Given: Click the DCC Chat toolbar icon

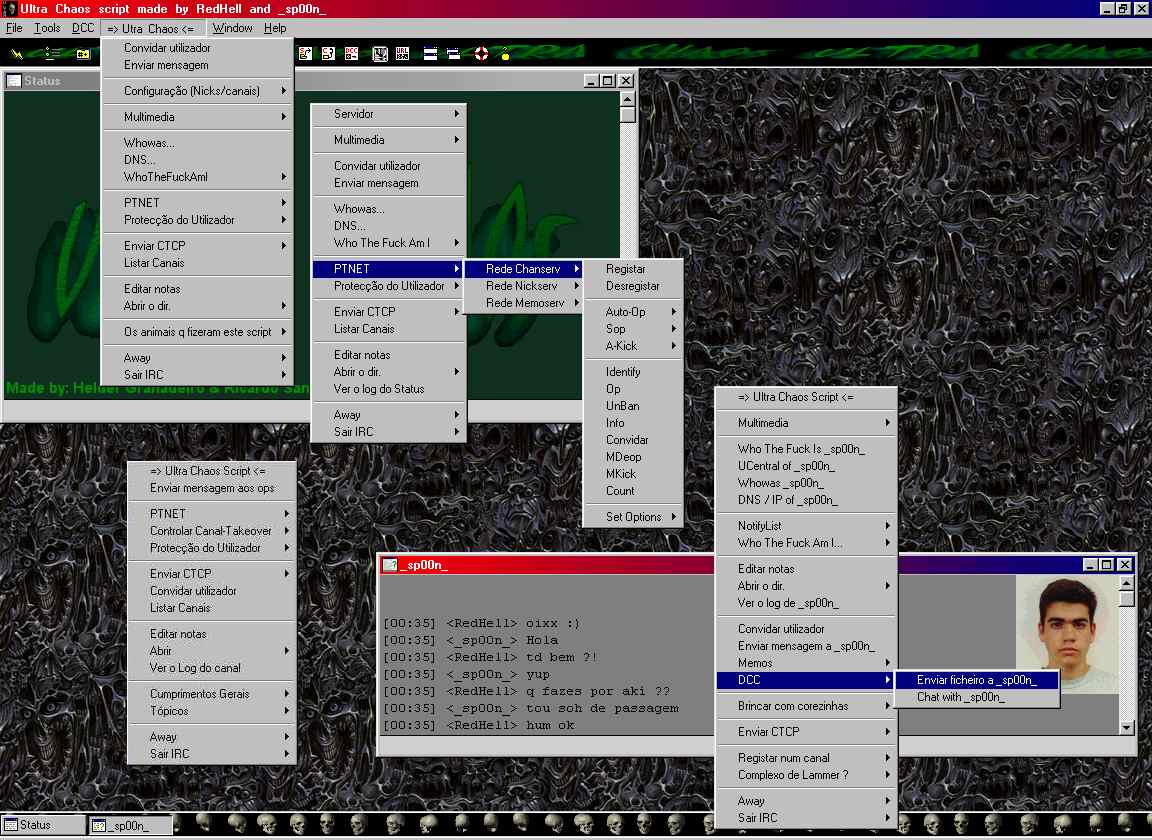Looking at the screenshot, I should coord(328,53).
